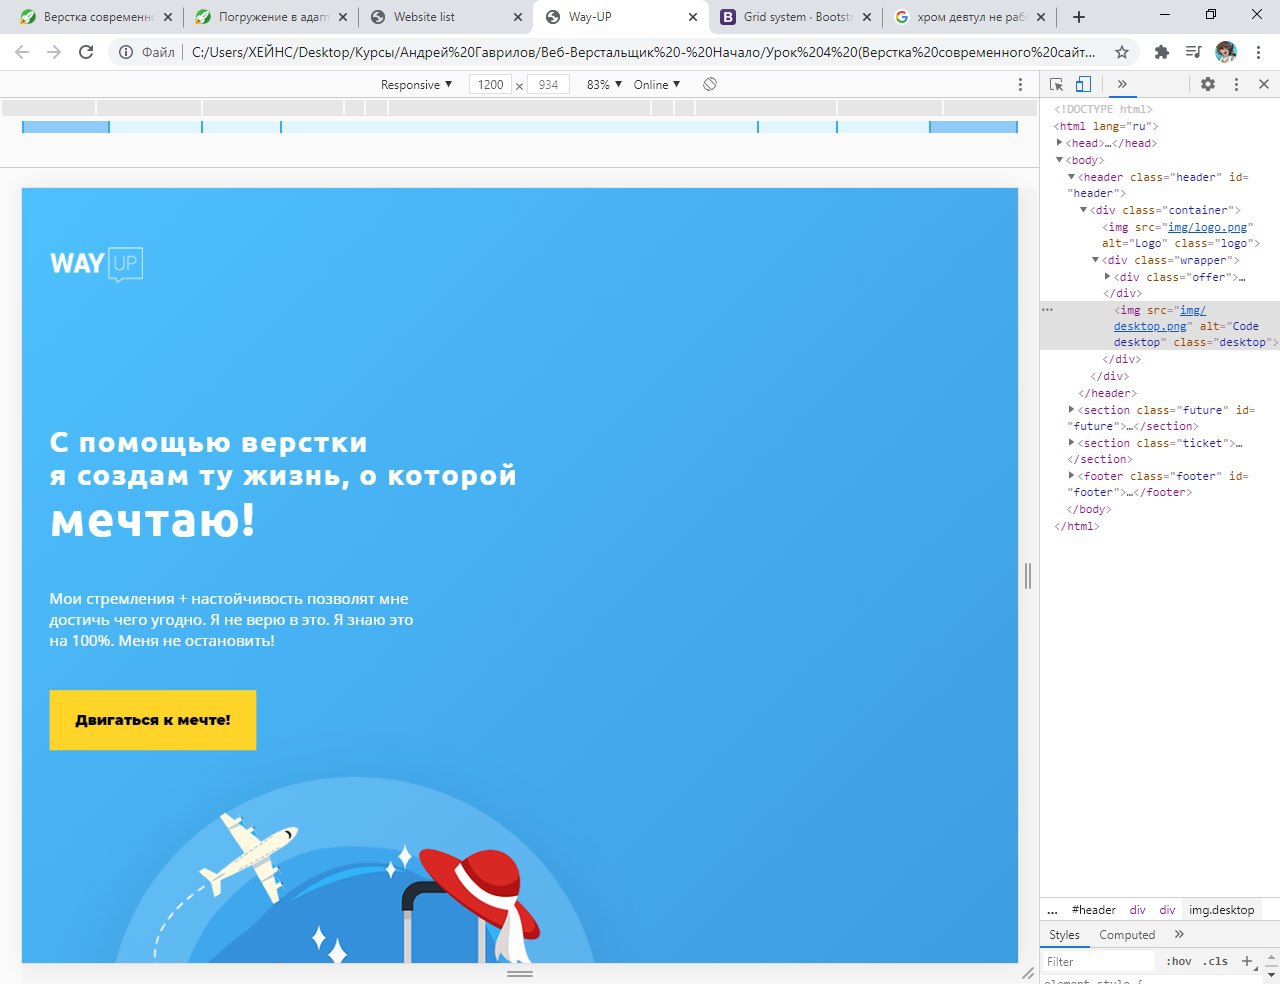This screenshot has width=1280, height=984.
Task: Add a new style rule with plus
Action: point(1247,961)
